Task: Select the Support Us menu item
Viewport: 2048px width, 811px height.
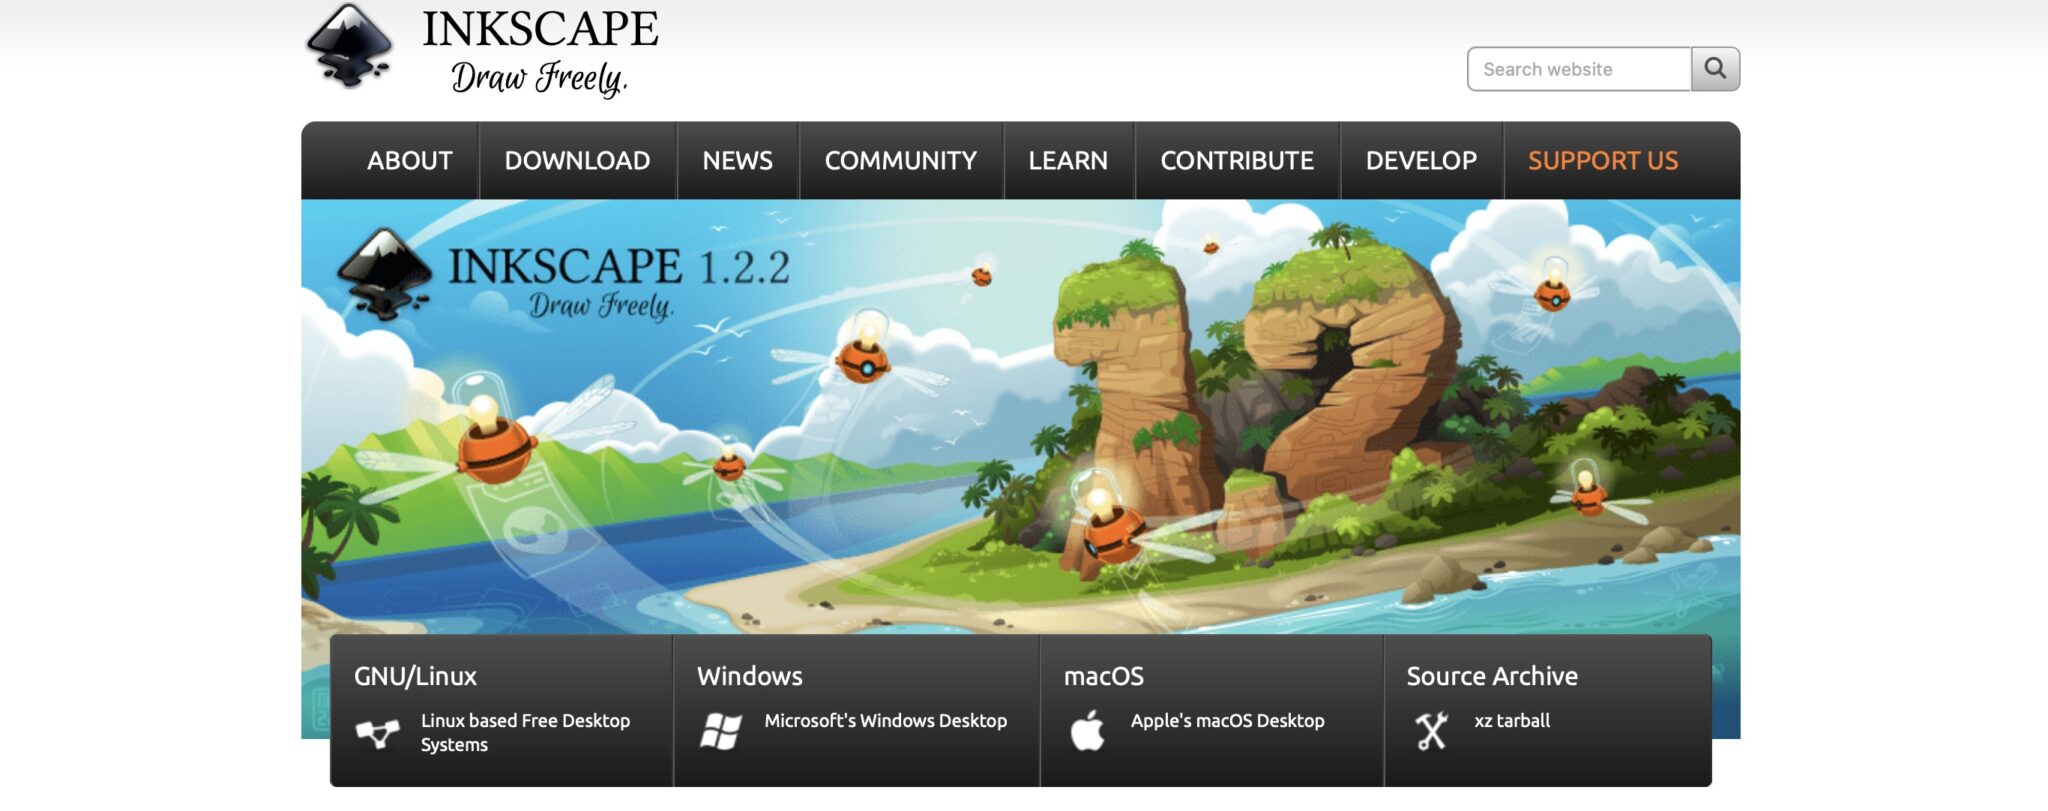Action: pos(1603,161)
